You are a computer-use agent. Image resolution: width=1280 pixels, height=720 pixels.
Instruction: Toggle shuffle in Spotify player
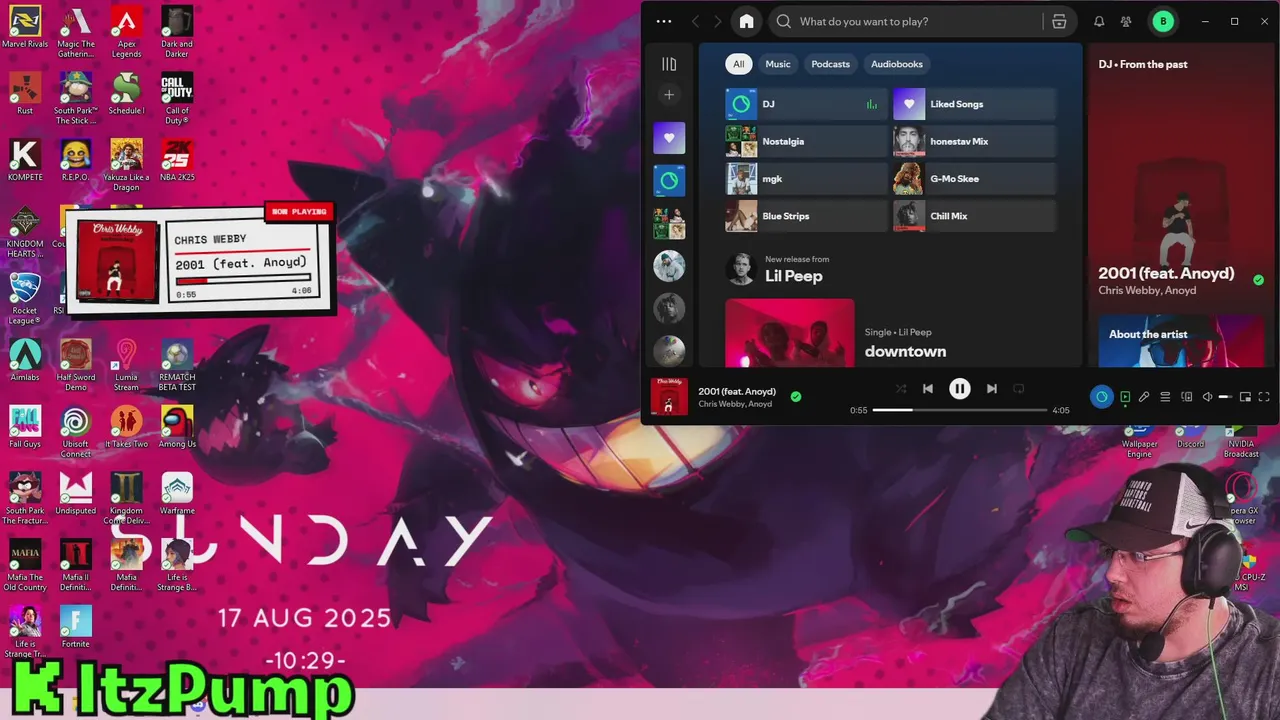pos(901,389)
